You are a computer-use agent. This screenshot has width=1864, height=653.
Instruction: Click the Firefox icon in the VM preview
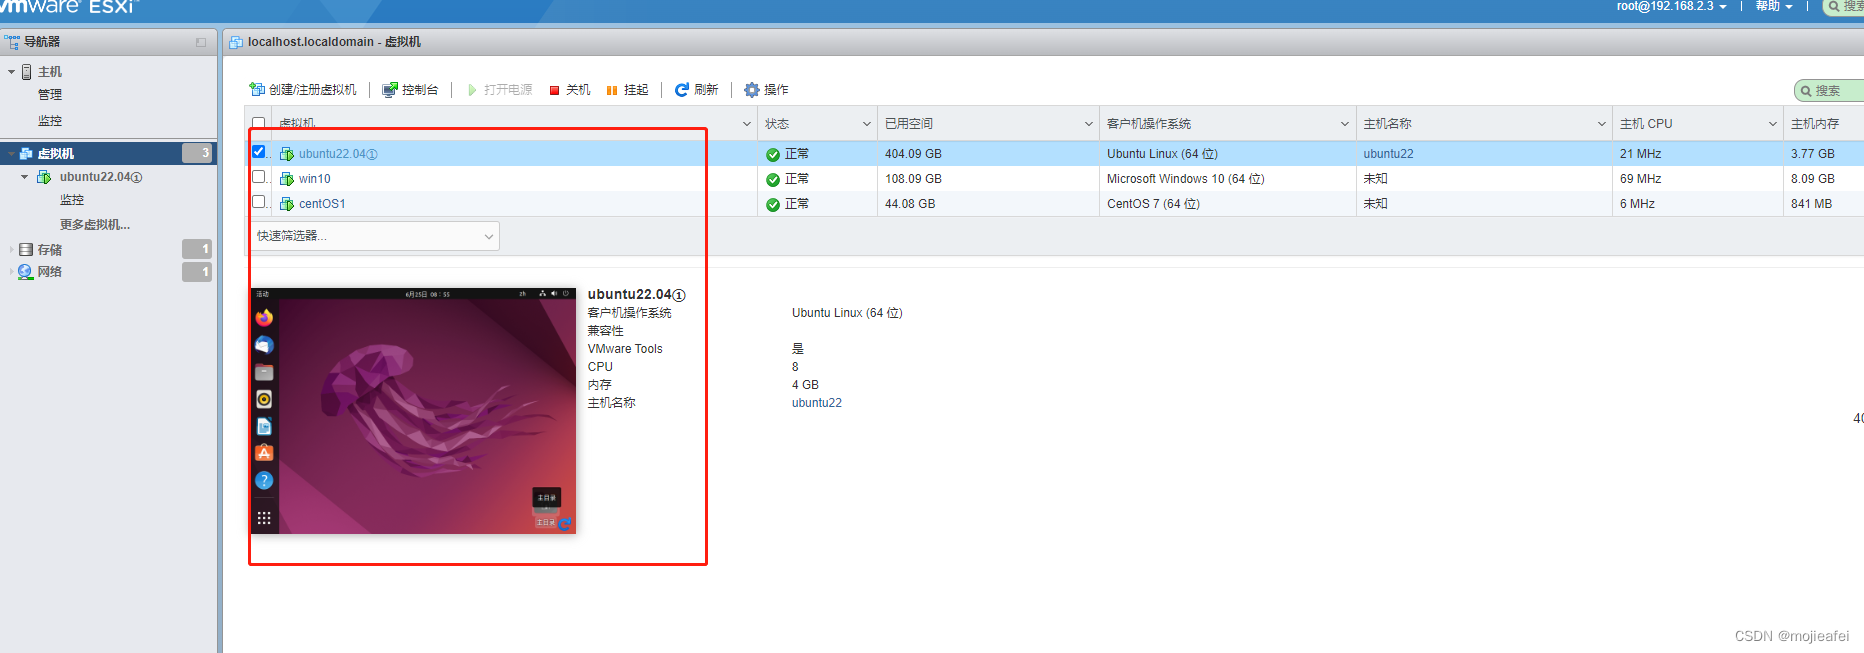[x=264, y=318]
